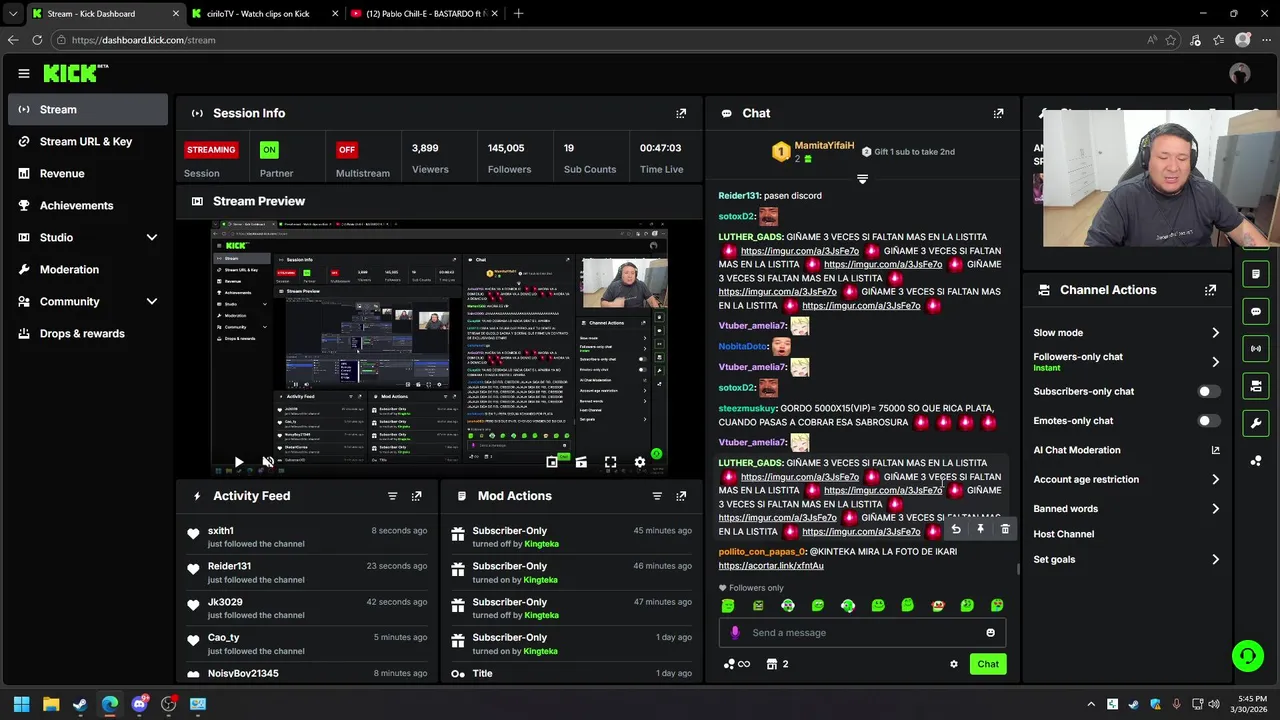The width and height of the screenshot is (1280, 720).
Task: Click Host Channel action
Action: pyautogui.click(x=1063, y=534)
